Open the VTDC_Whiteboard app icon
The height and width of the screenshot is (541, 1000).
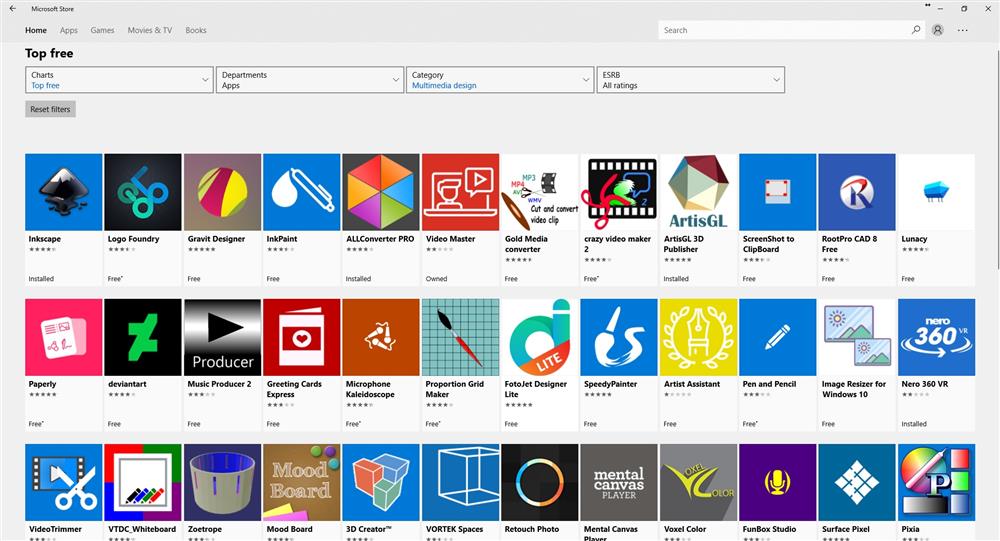143,482
